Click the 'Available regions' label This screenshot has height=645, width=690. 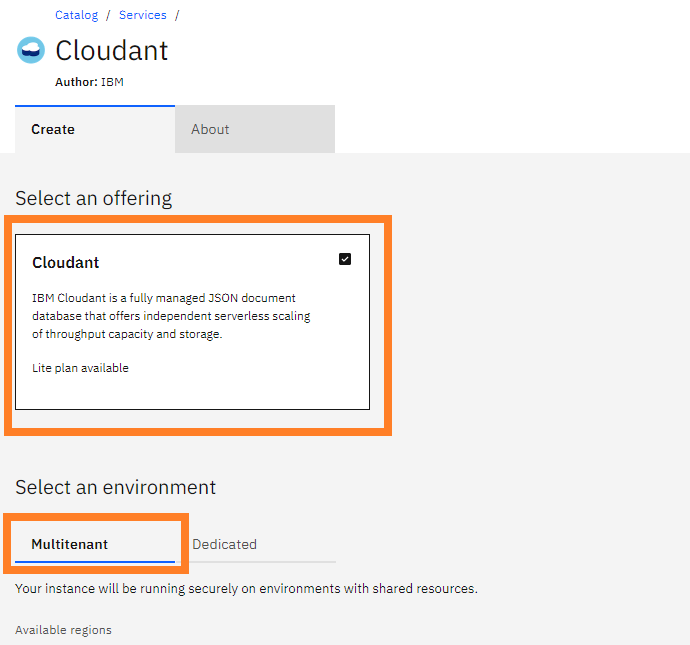tap(63, 630)
